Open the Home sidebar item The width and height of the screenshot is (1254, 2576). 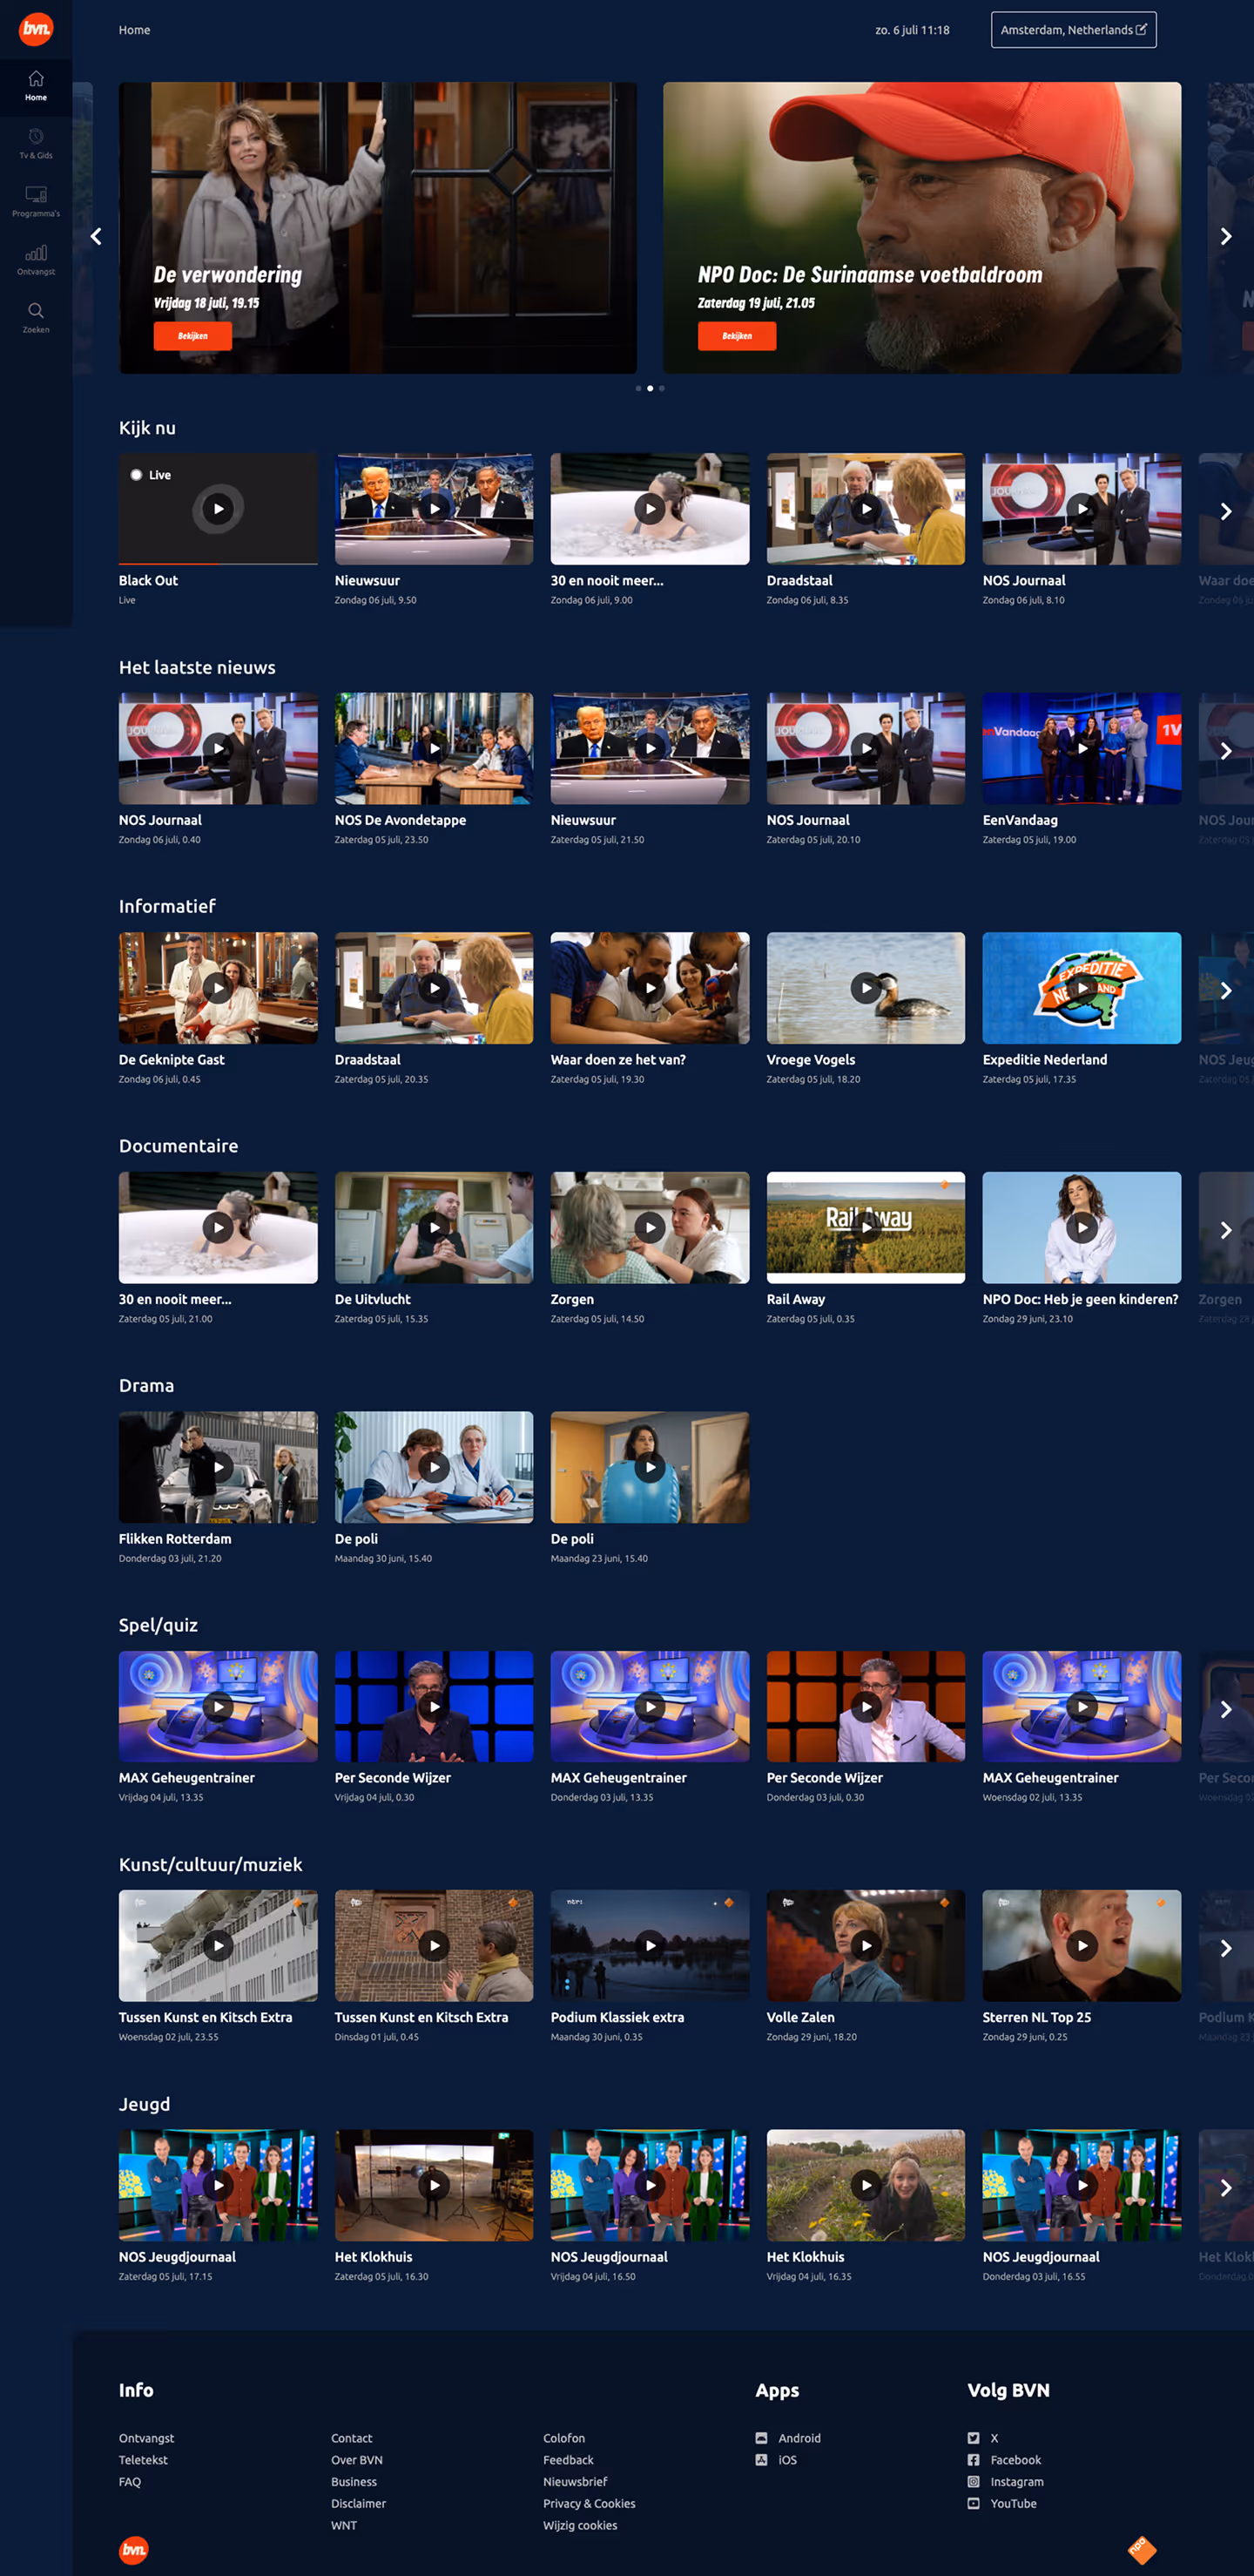coord(36,86)
